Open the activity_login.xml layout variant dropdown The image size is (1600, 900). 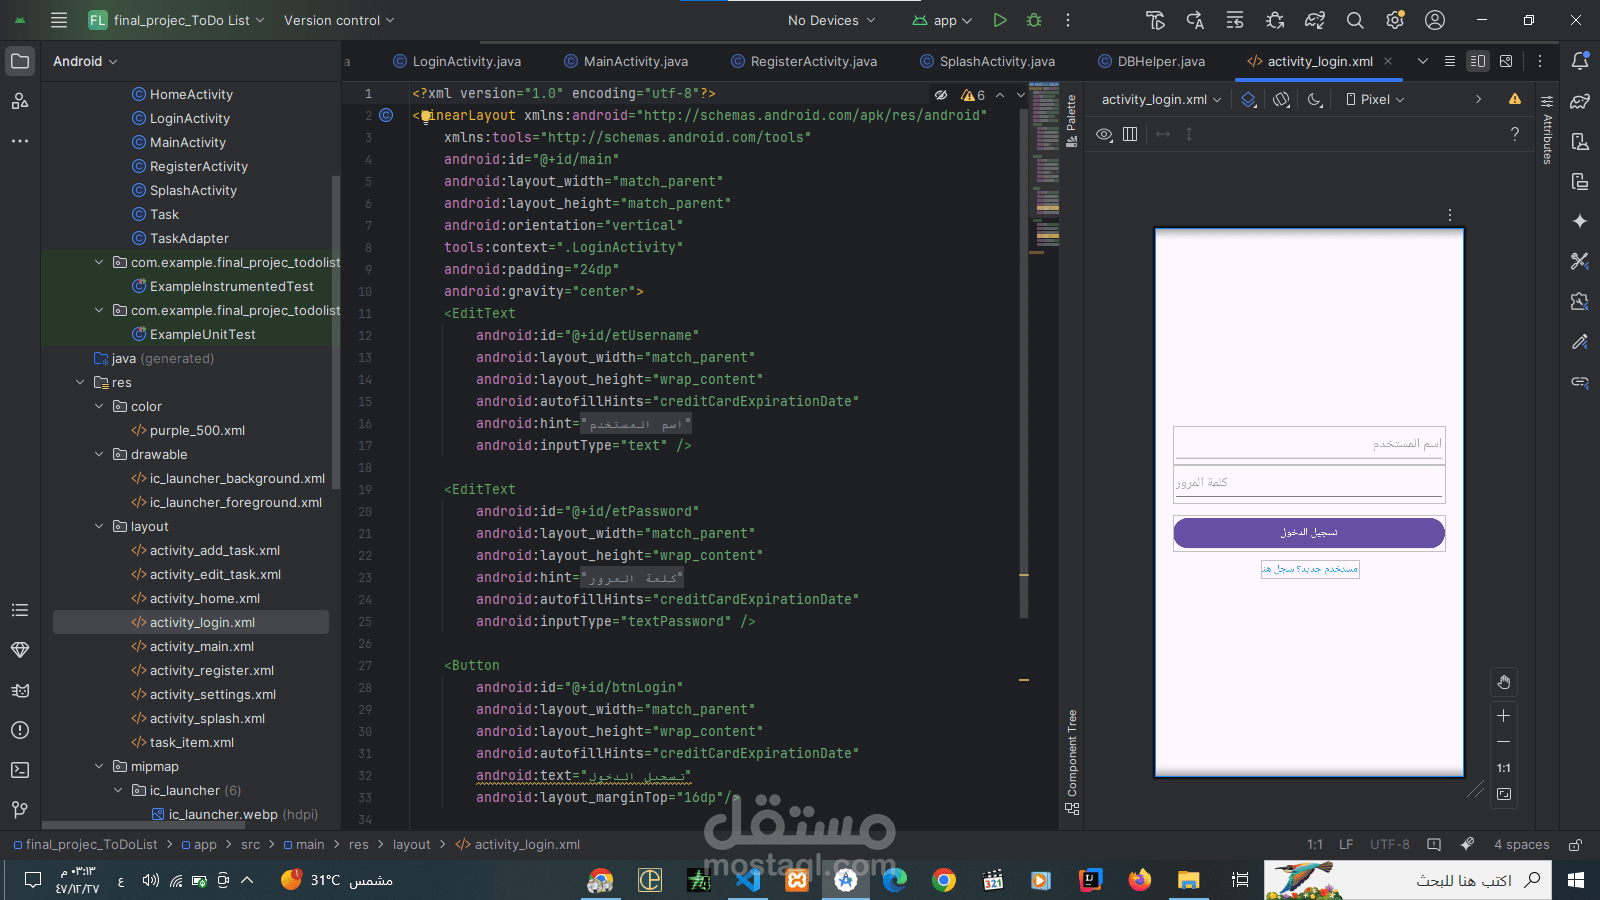coord(1161,99)
